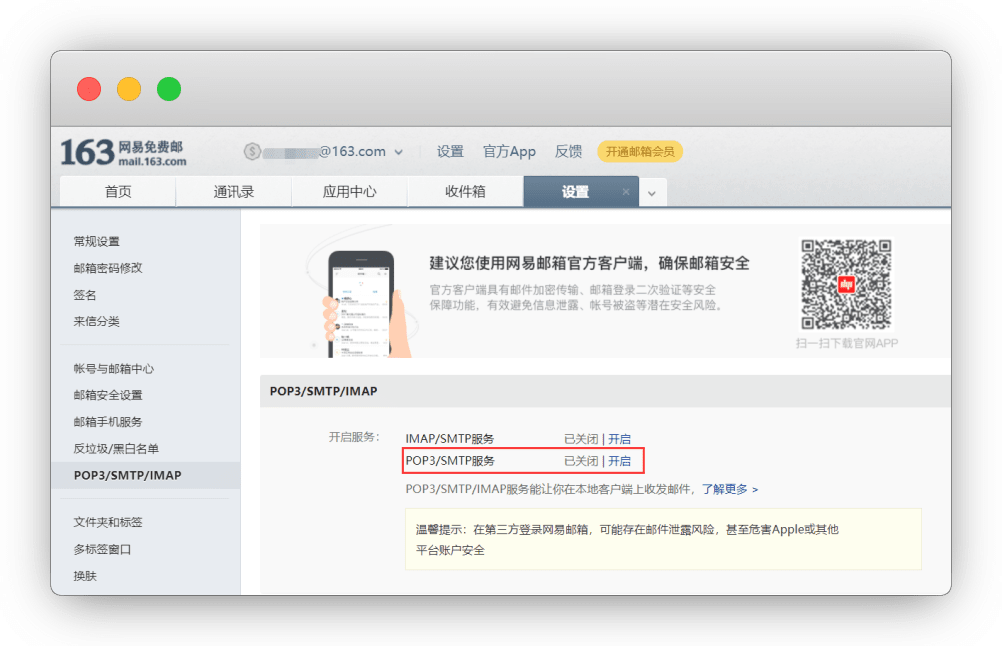Click the yellow macOS minimize button
1002x646 pixels.
pyautogui.click(x=129, y=89)
